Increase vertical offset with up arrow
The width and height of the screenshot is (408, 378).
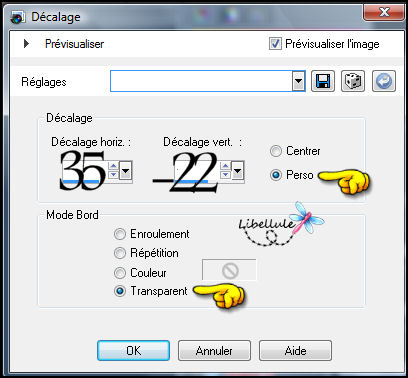(x=226, y=166)
